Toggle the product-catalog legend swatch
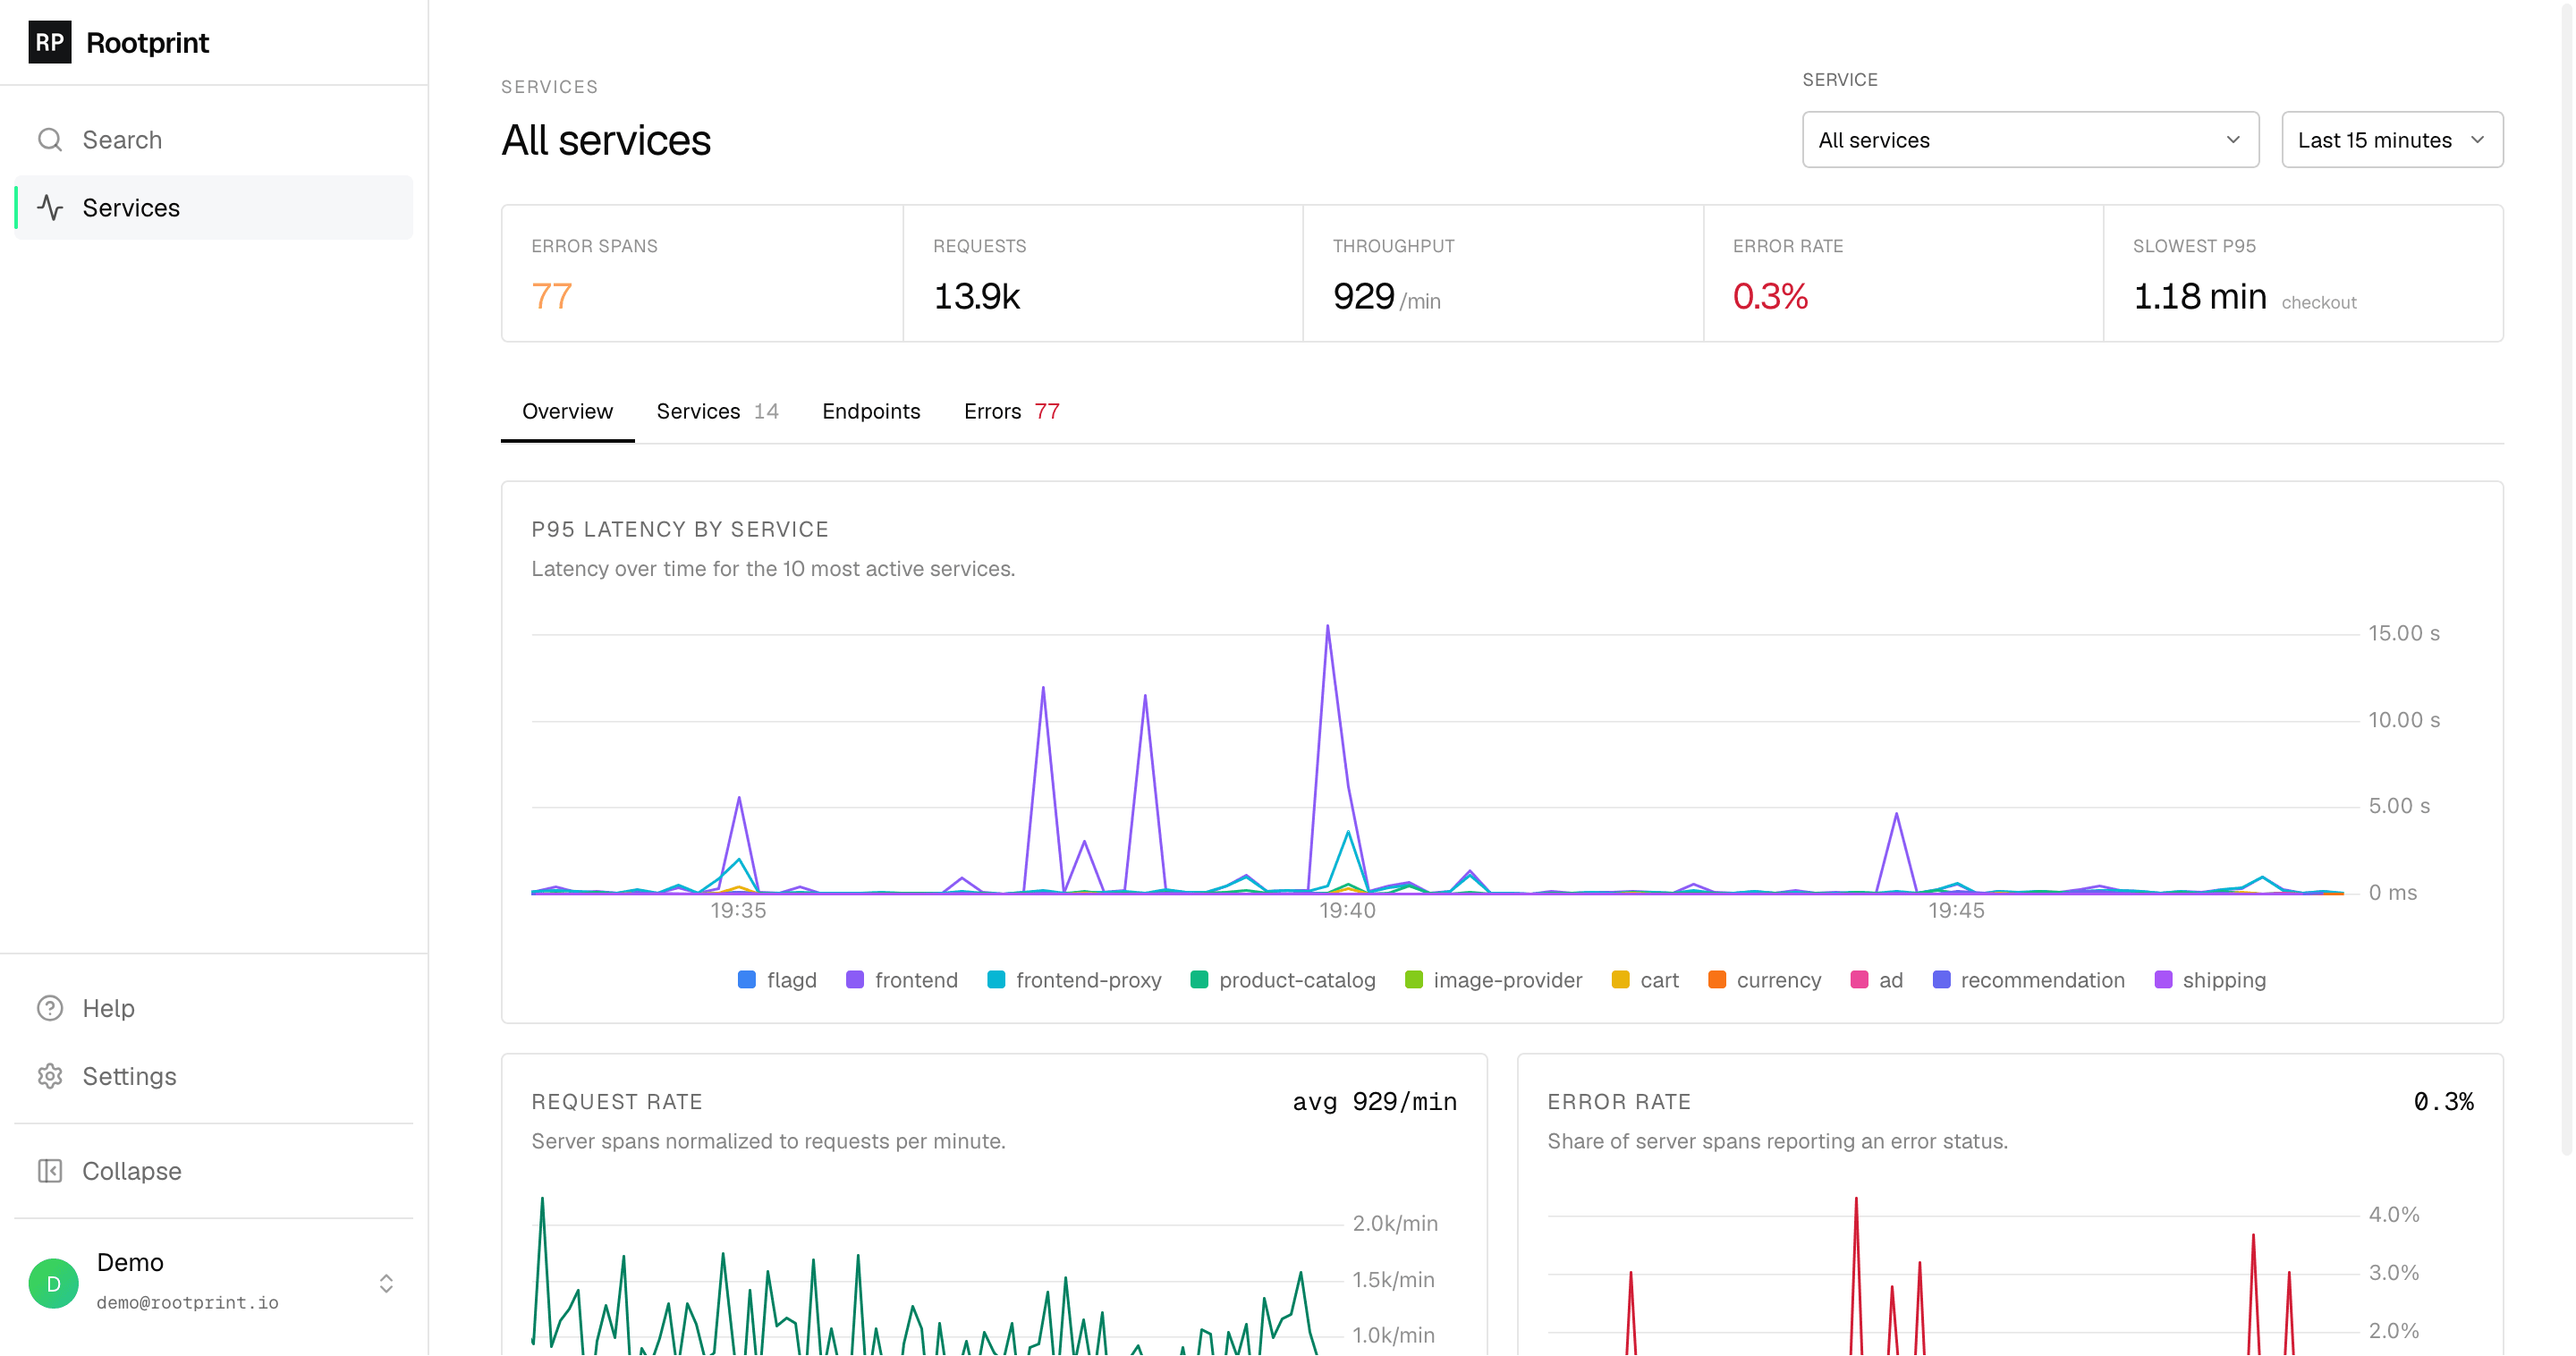The image size is (2576, 1356). tap(1199, 980)
